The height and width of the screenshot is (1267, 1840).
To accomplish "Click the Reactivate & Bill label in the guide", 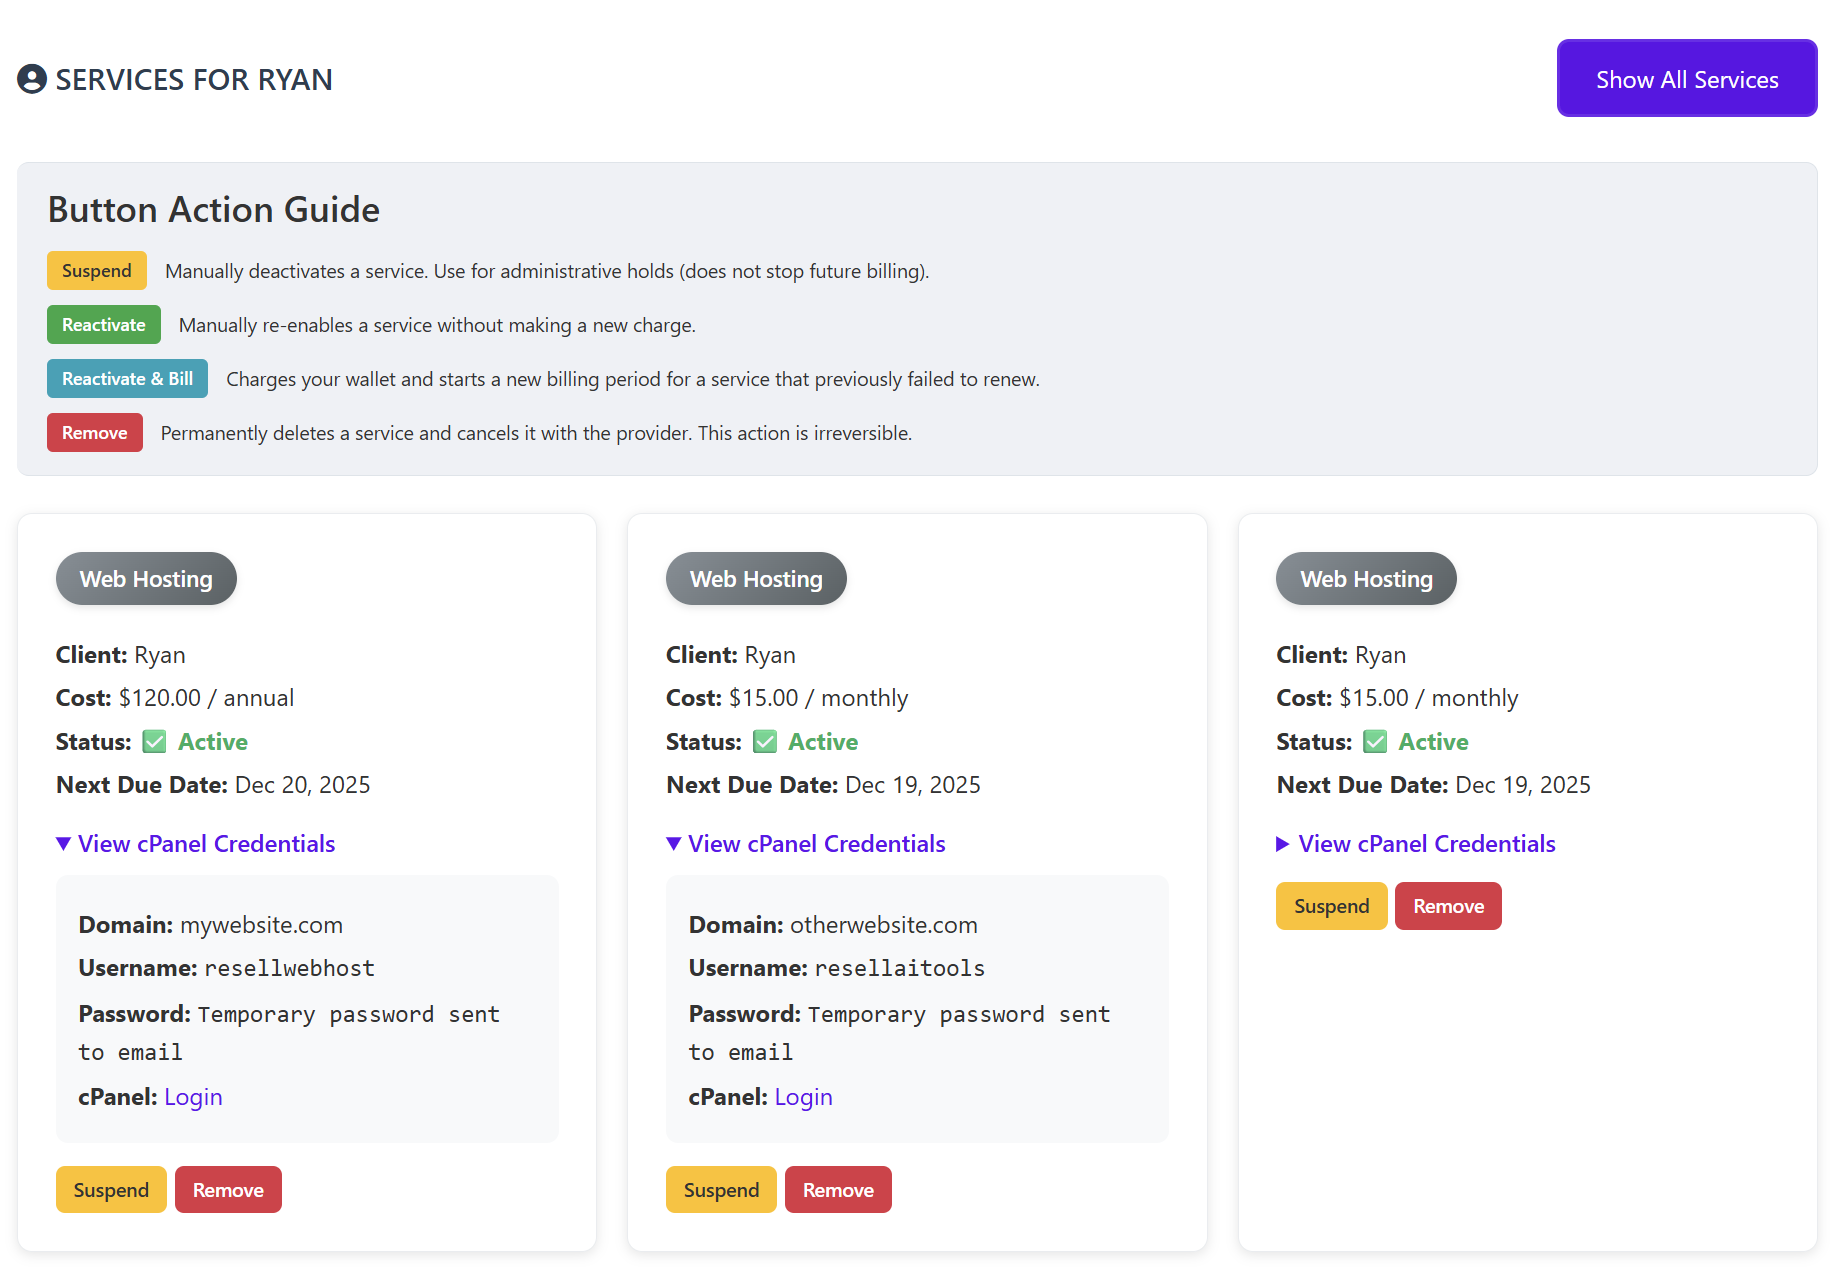I will click(x=127, y=379).
